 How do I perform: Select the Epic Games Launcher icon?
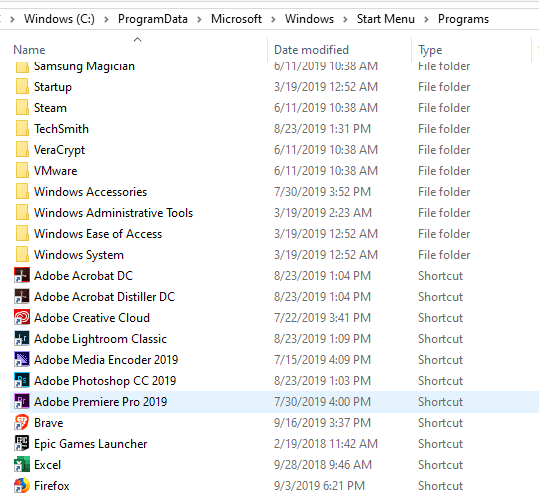click(22, 443)
